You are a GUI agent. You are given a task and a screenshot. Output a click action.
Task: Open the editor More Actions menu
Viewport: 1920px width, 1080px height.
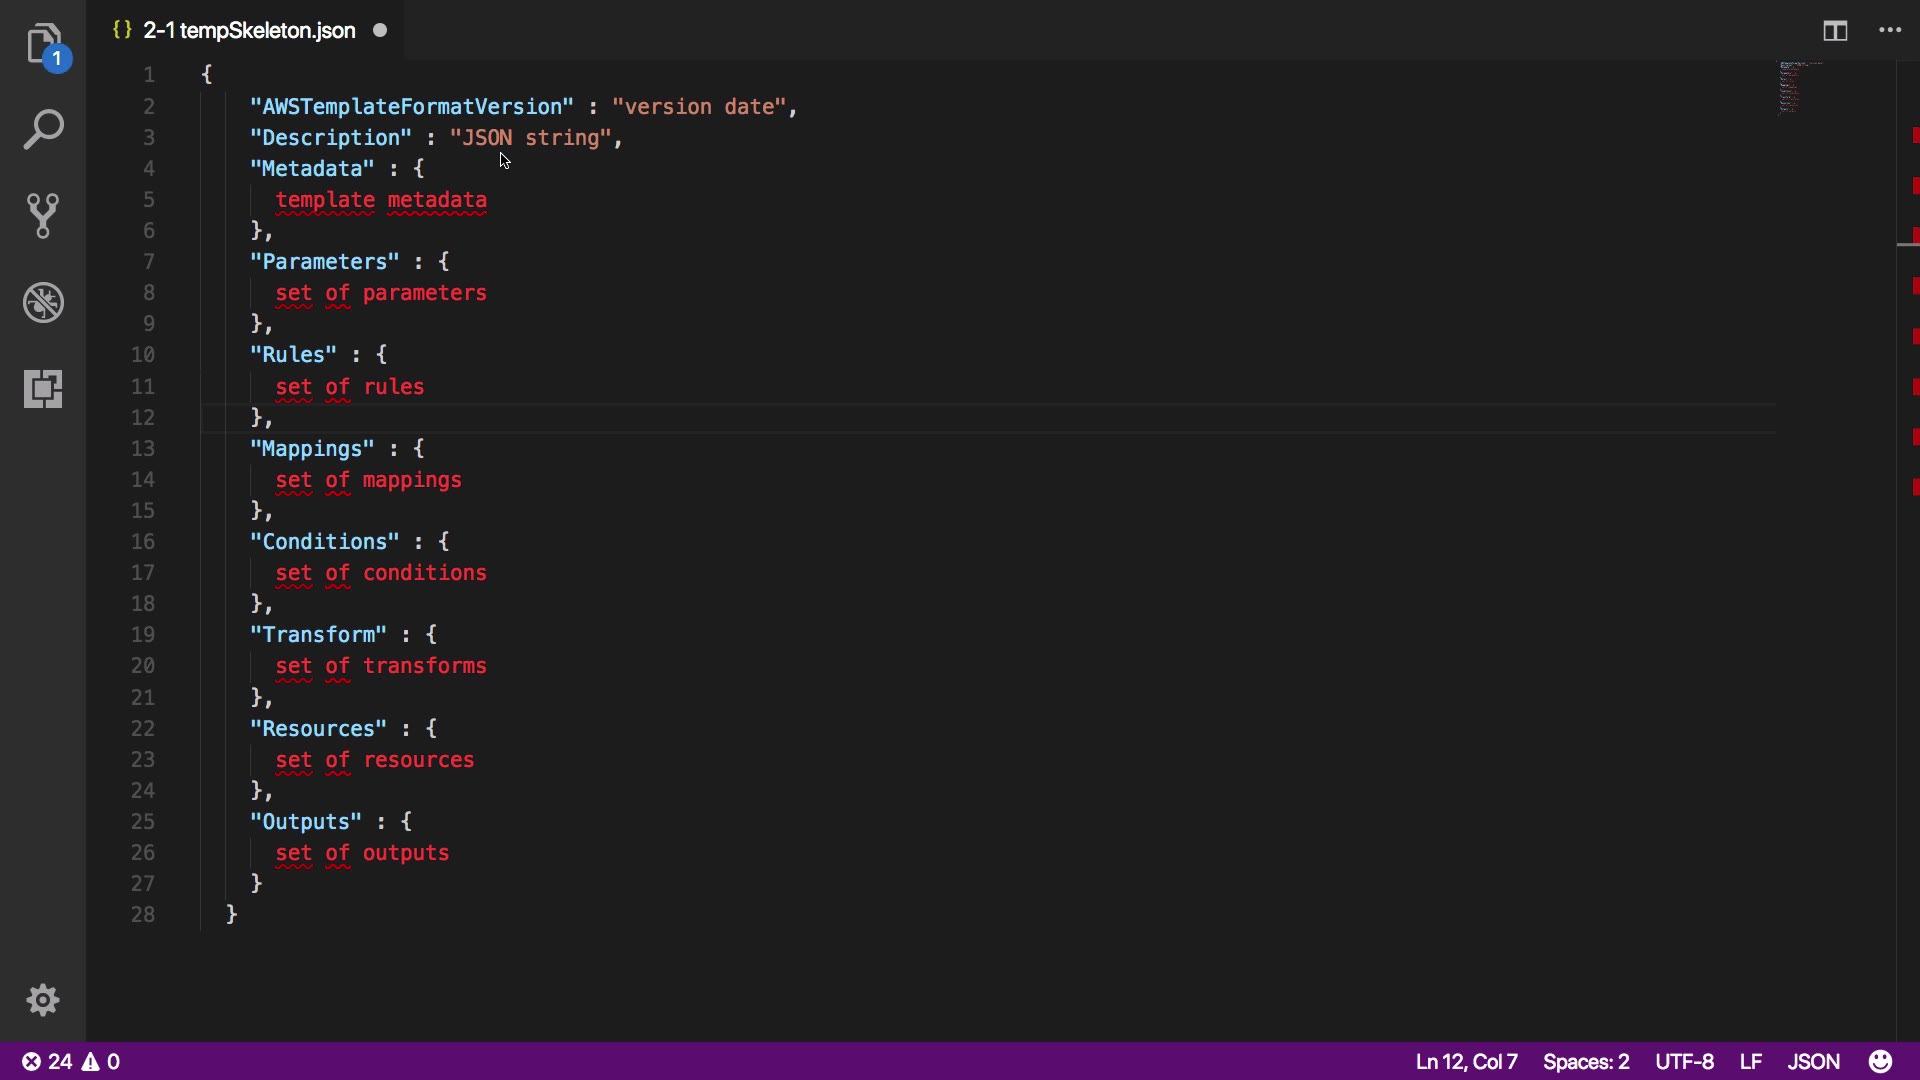pyautogui.click(x=1890, y=31)
